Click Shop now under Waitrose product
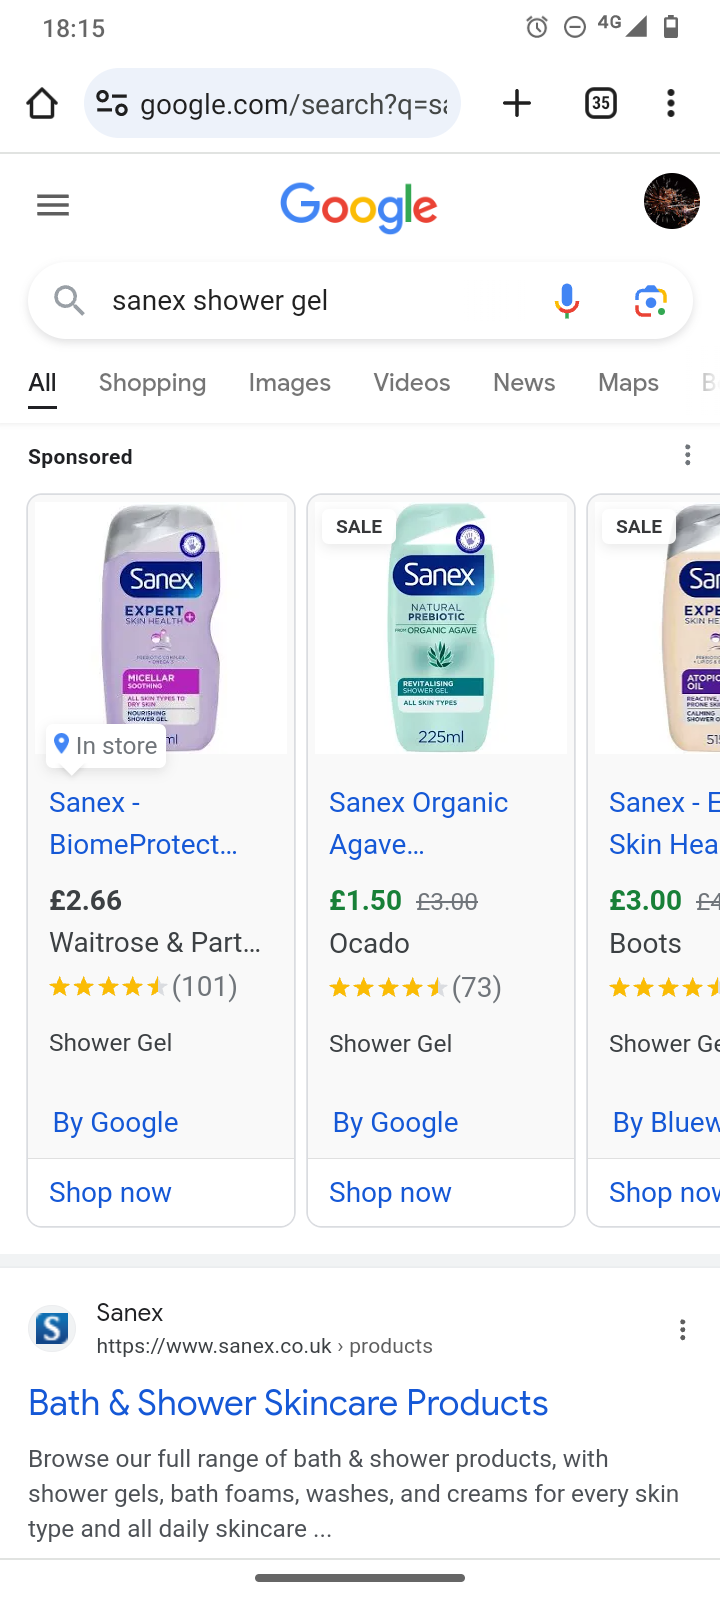Screen dimensions: 720x1600 pyautogui.click(x=110, y=1192)
